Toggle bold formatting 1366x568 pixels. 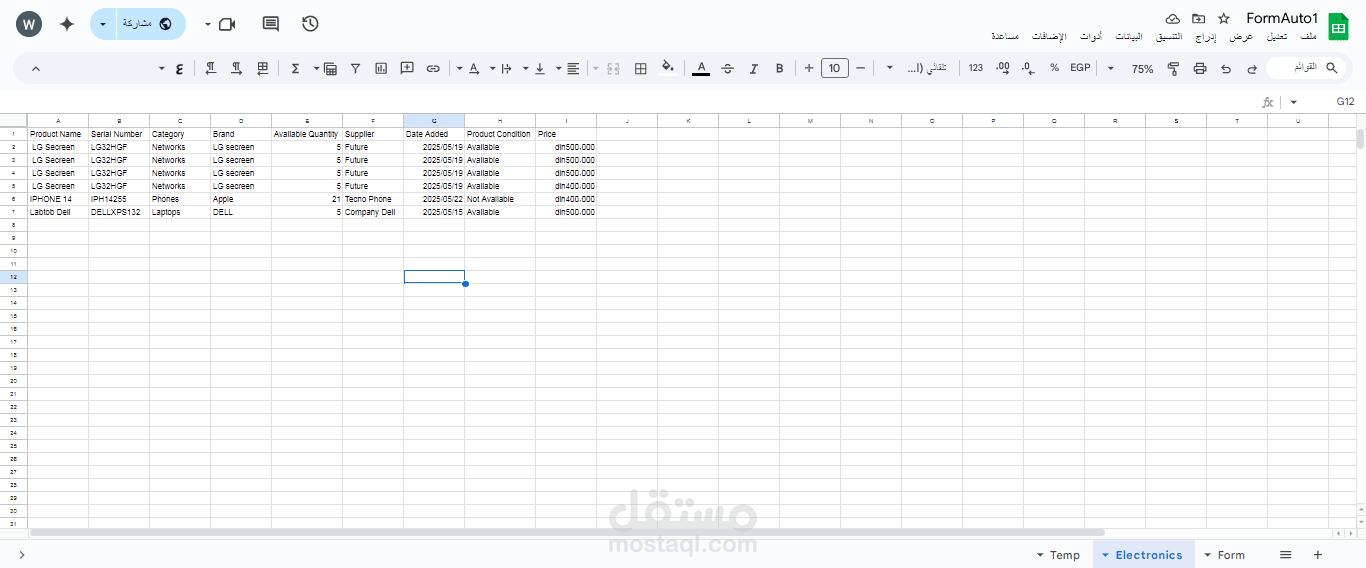click(779, 68)
